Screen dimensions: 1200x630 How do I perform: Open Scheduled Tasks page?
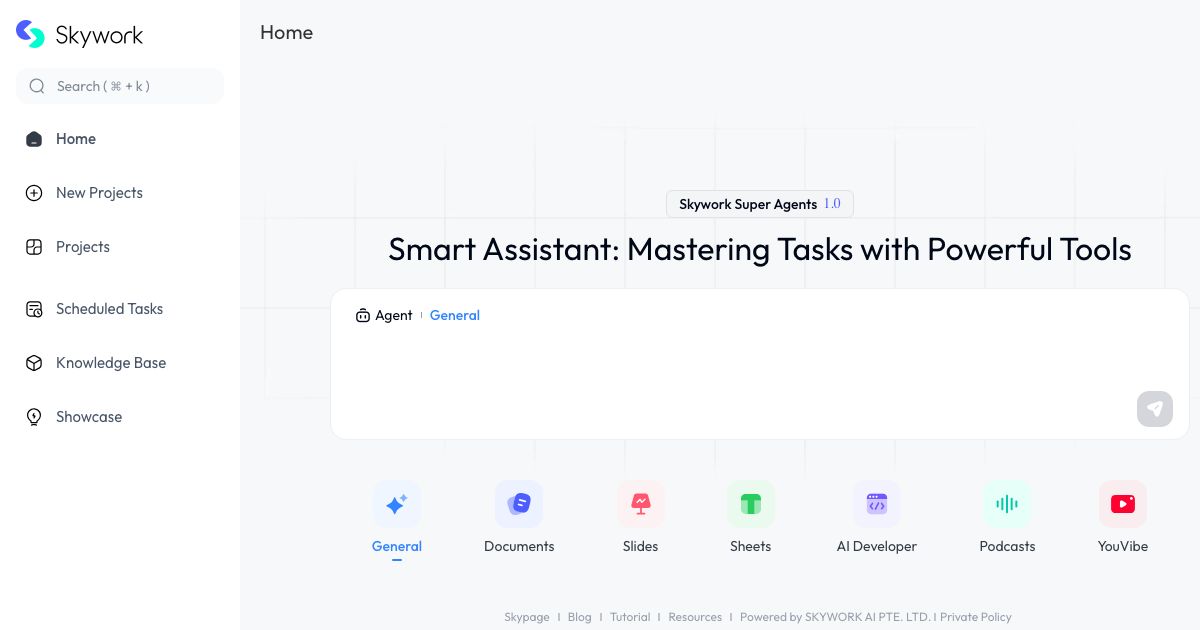pos(109,309)
